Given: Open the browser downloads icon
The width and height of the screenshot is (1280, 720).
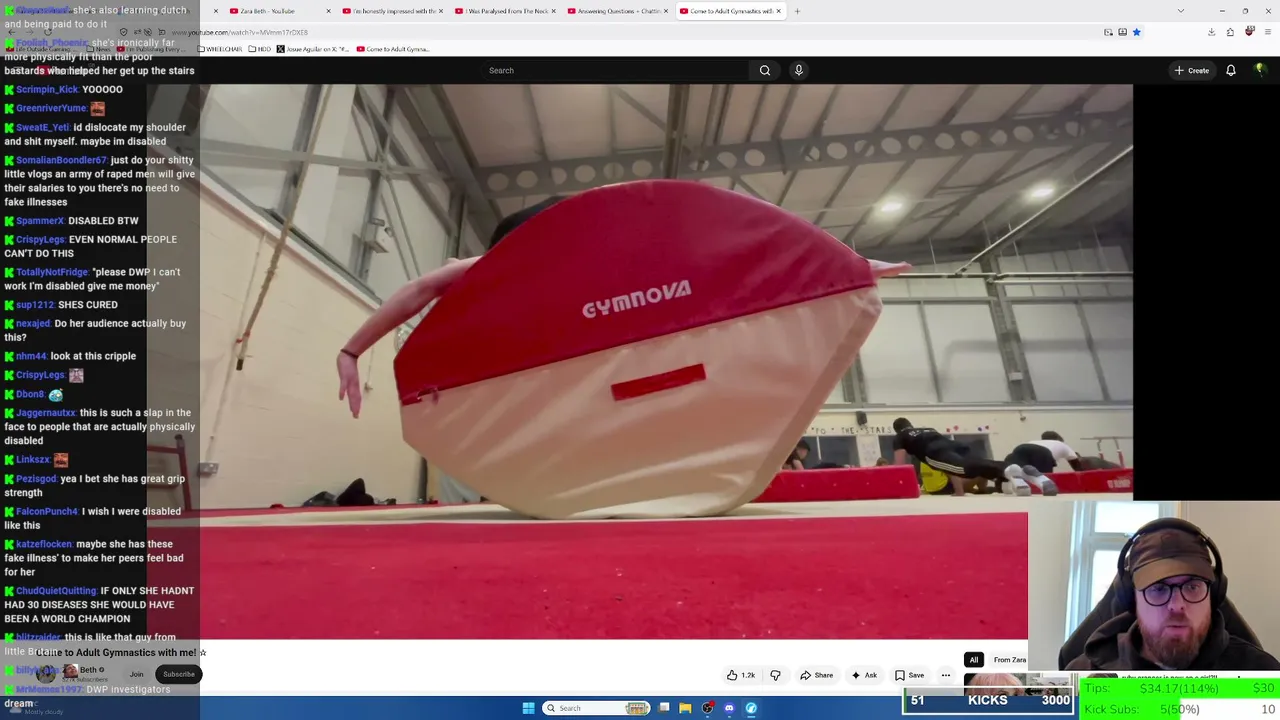Looking at the screenshot, I should coord(1211,32).
